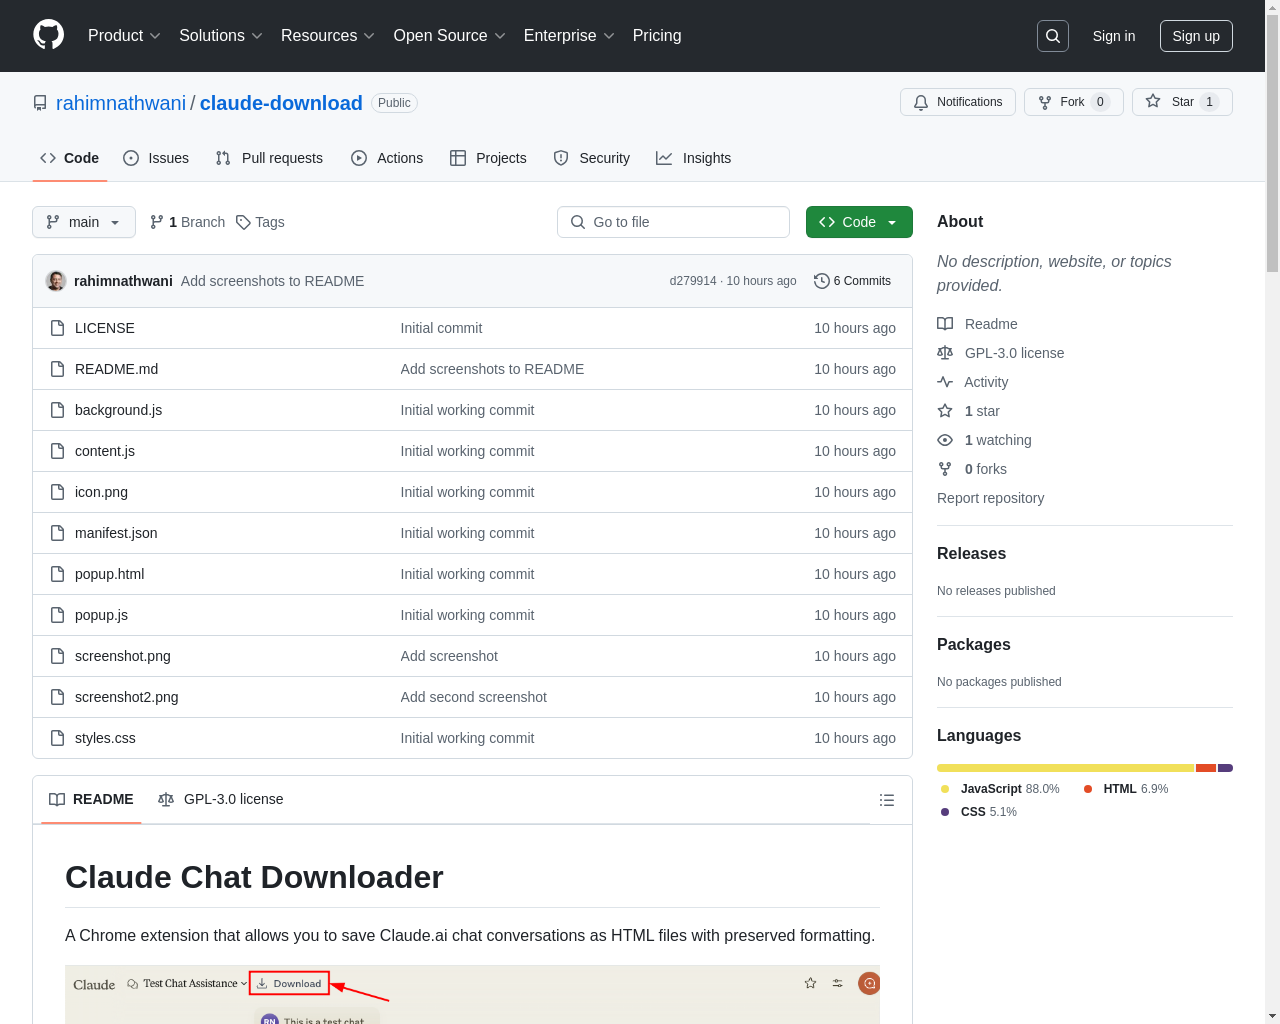Click Report repository link
1280x1024 pixels.
pos(990,498)
